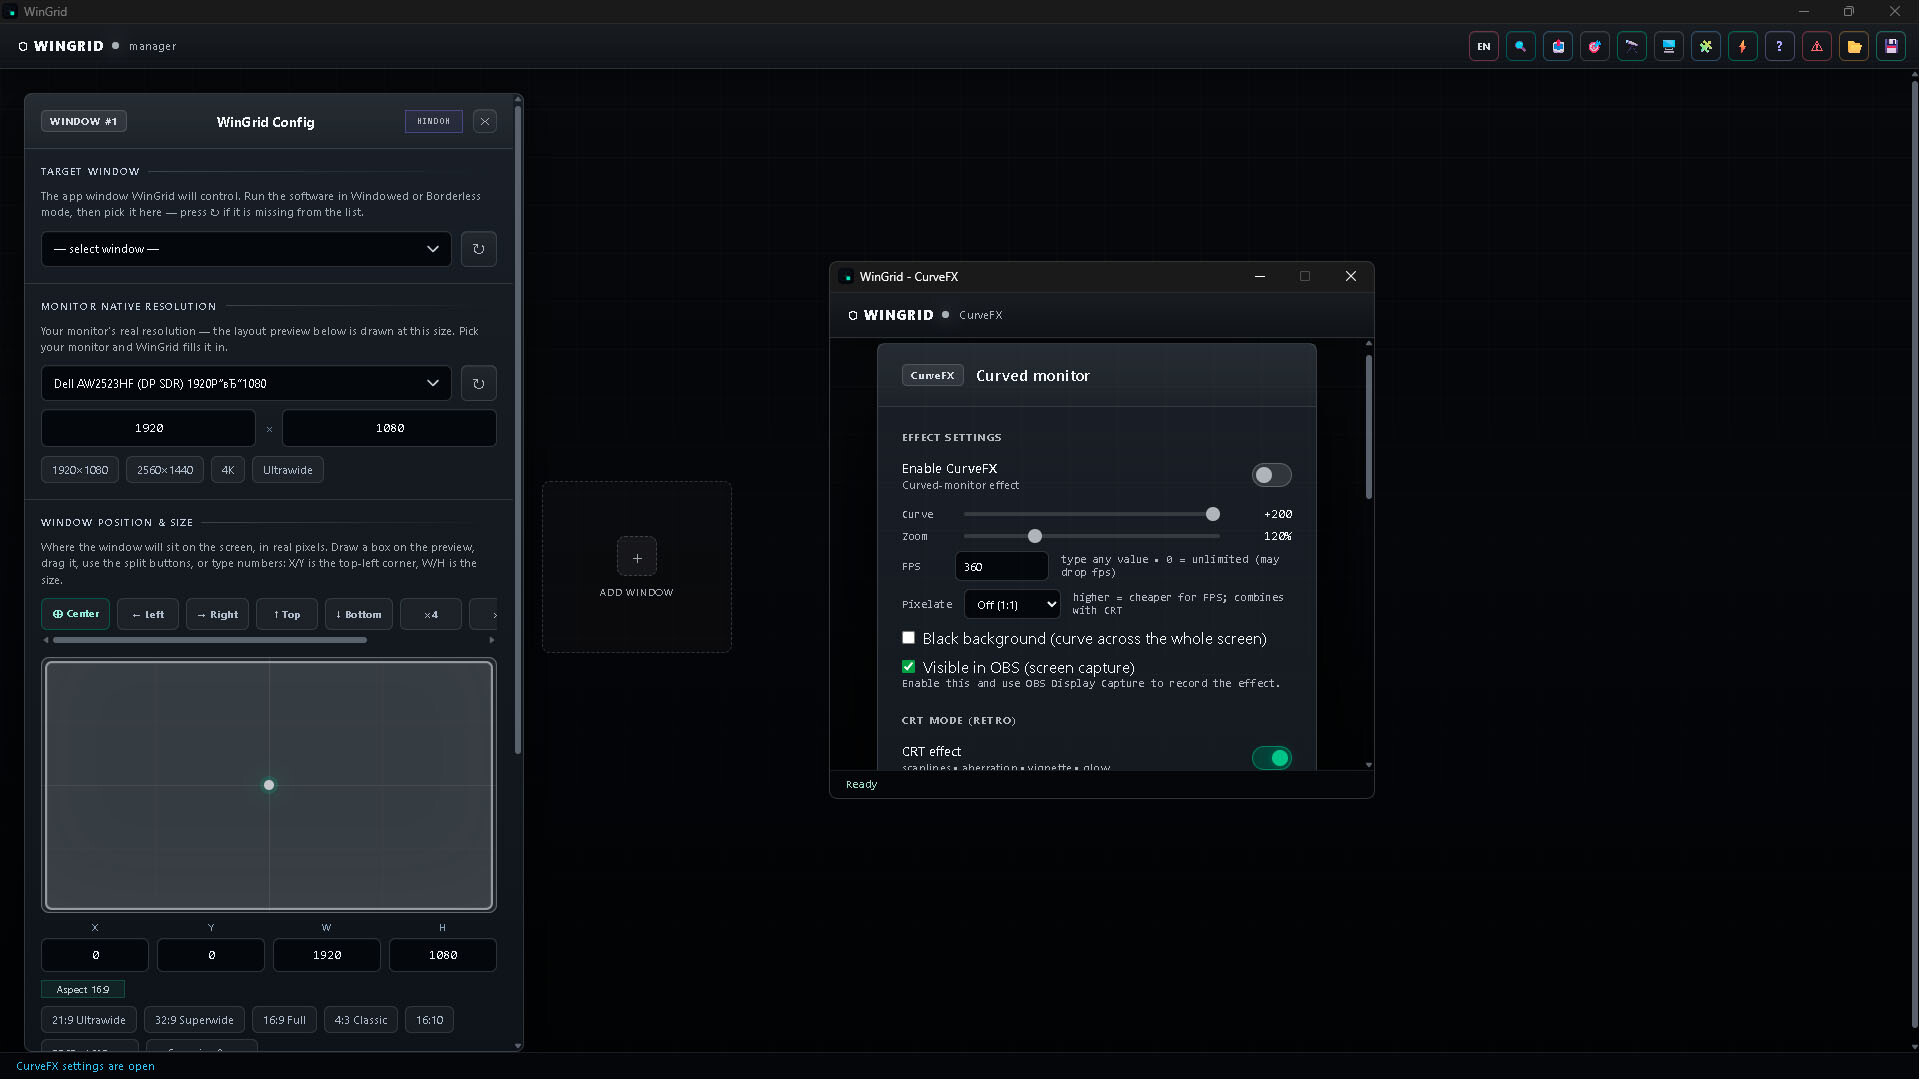Refresh the target window list
This screenshot has height=1080, width=1920.
[479, 249]
